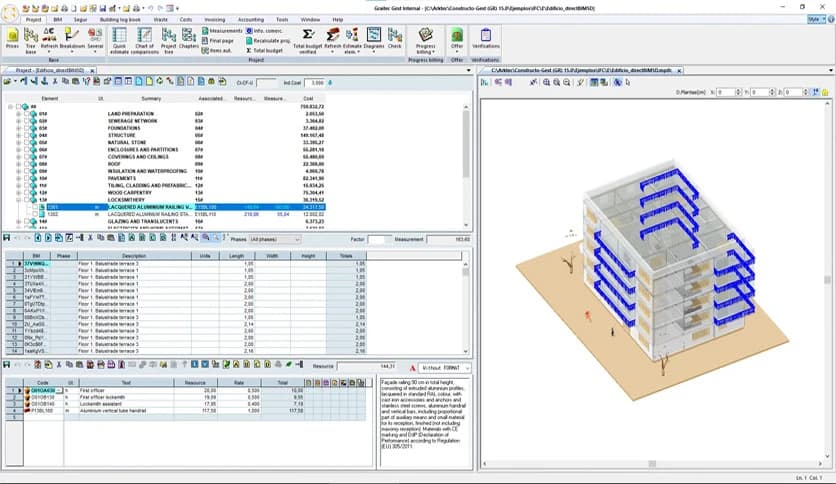Click the Summary column header

click(151, 99)
